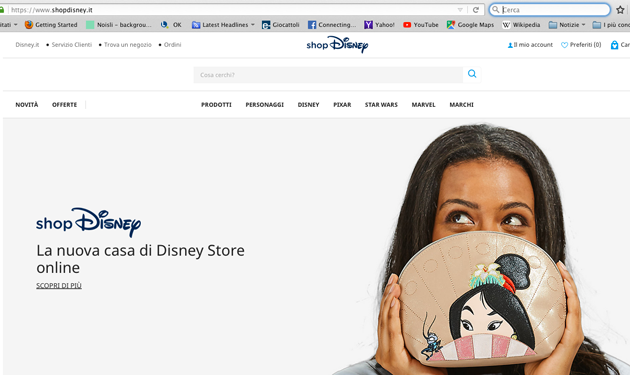The height and width of the screenshot is (375, 630).
Task: Click the large shopDisney banner logo
Action: coord(88,222)
